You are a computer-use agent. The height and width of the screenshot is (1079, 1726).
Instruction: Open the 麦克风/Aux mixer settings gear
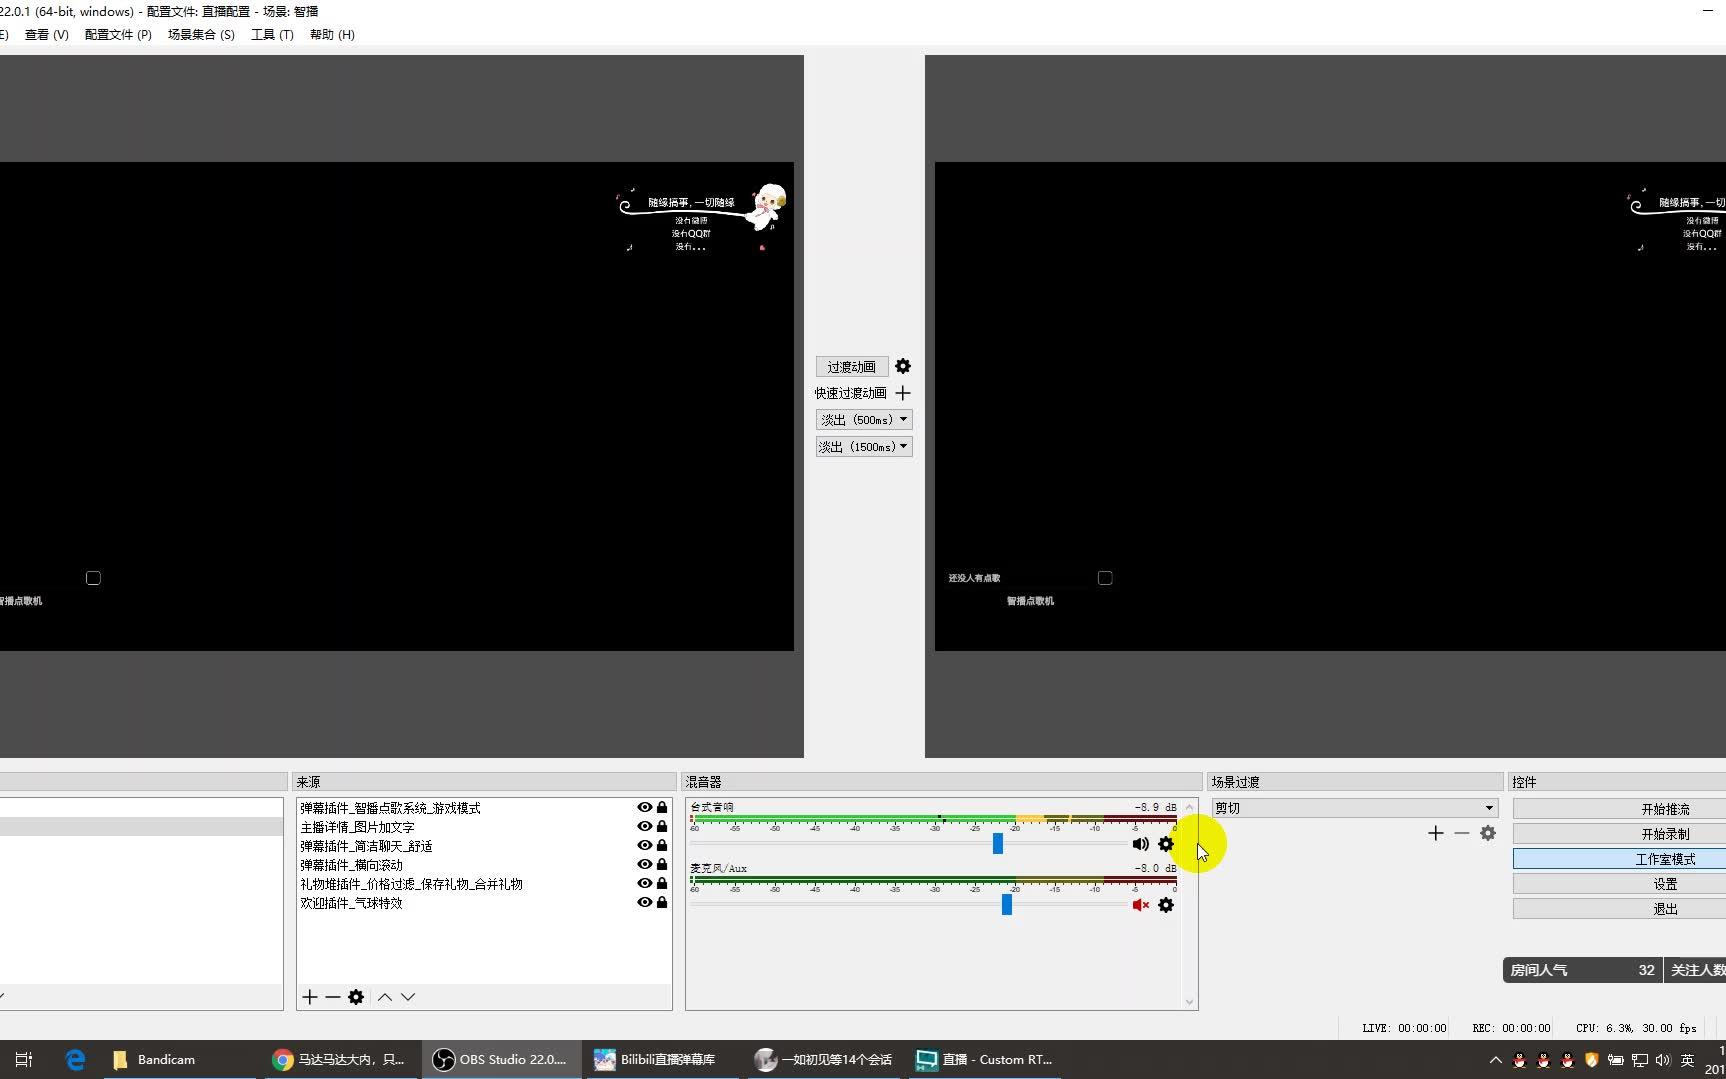1166,905
